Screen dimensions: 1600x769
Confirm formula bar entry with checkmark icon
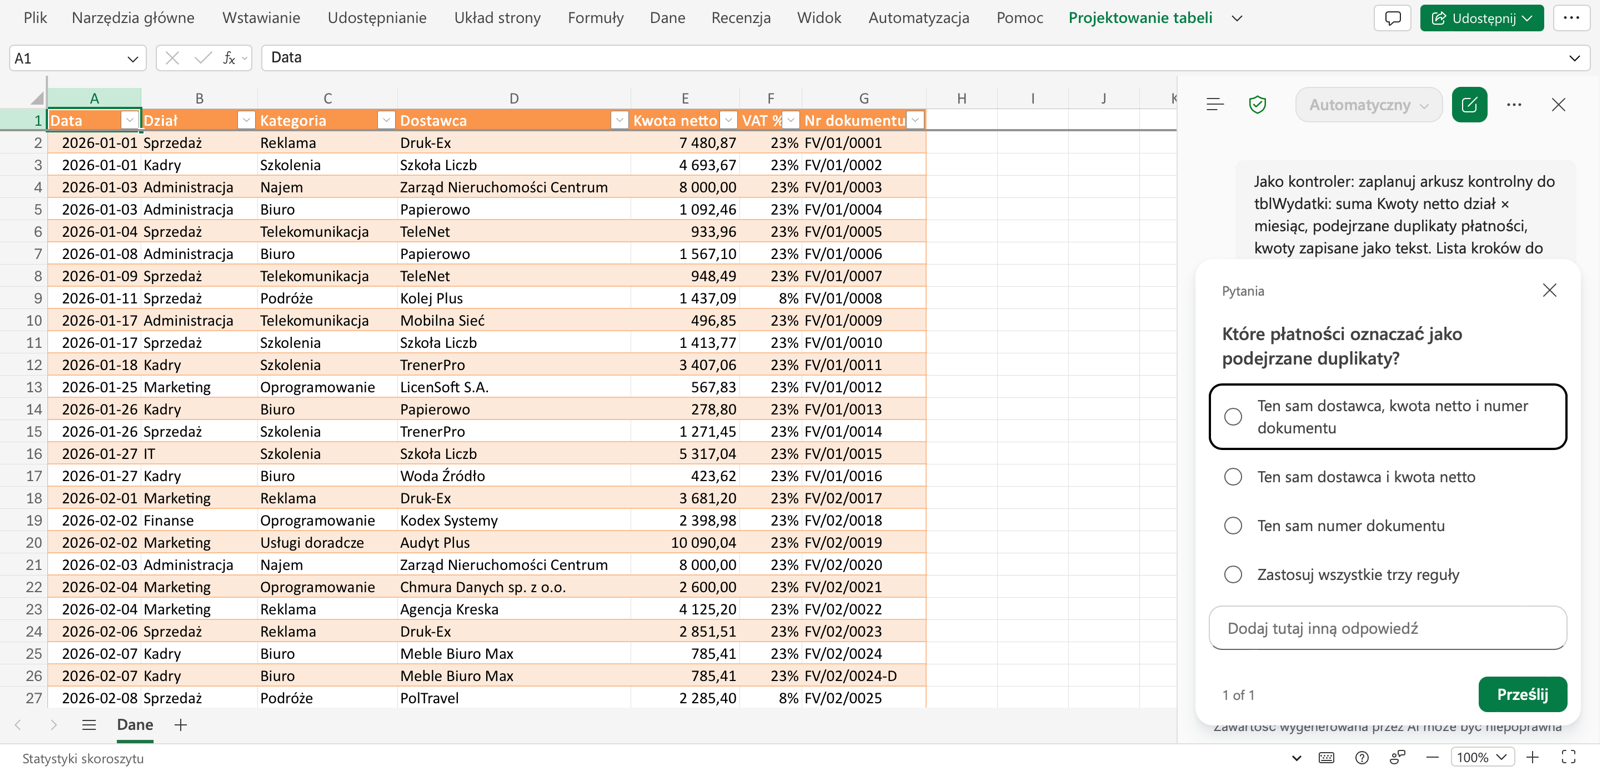pos(202,58)
